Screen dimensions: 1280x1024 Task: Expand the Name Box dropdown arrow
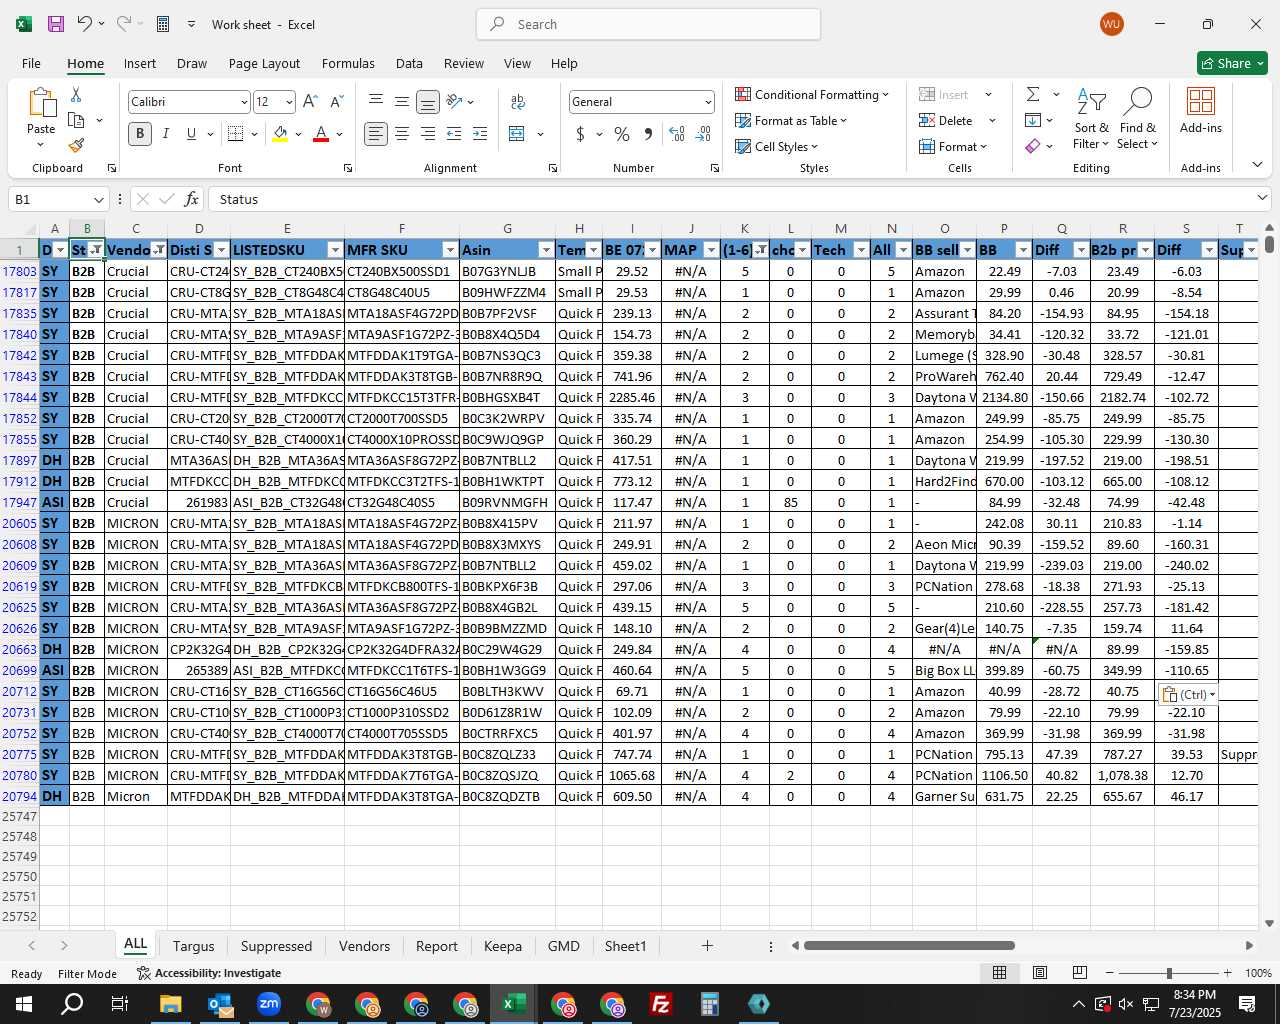coord(98,200)
